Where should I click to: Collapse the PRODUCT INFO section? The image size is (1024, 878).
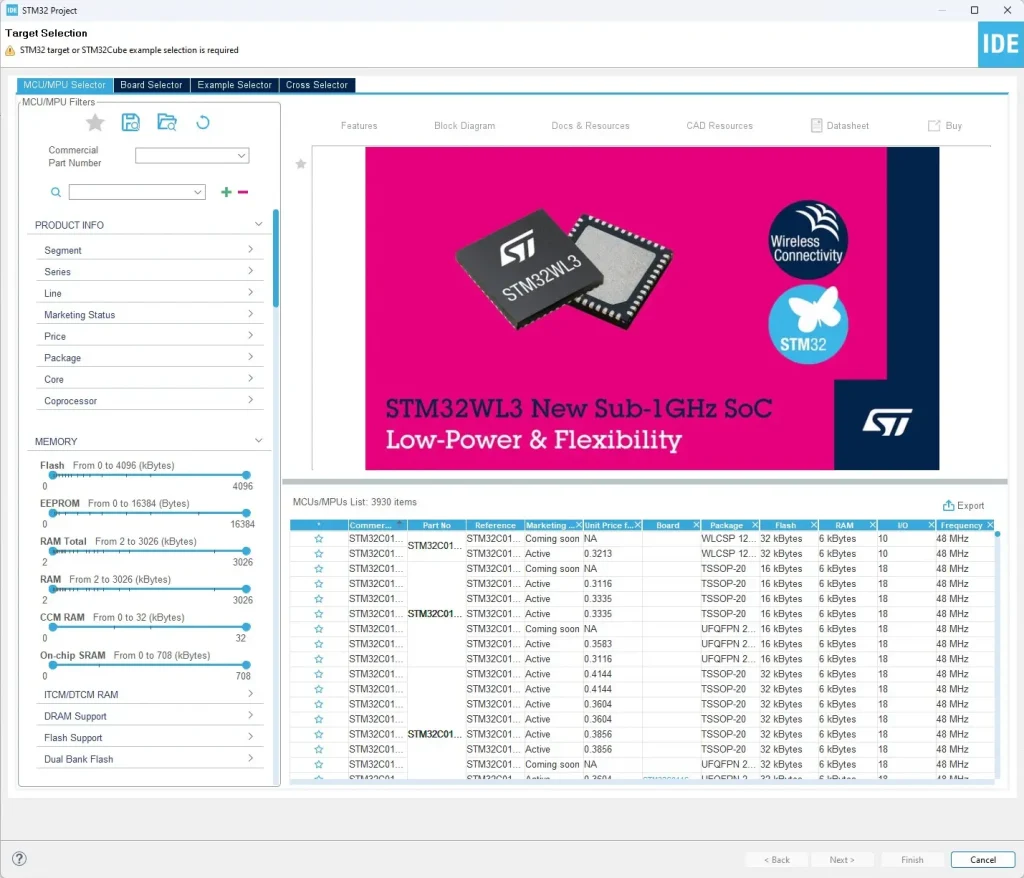pos(258,225)
